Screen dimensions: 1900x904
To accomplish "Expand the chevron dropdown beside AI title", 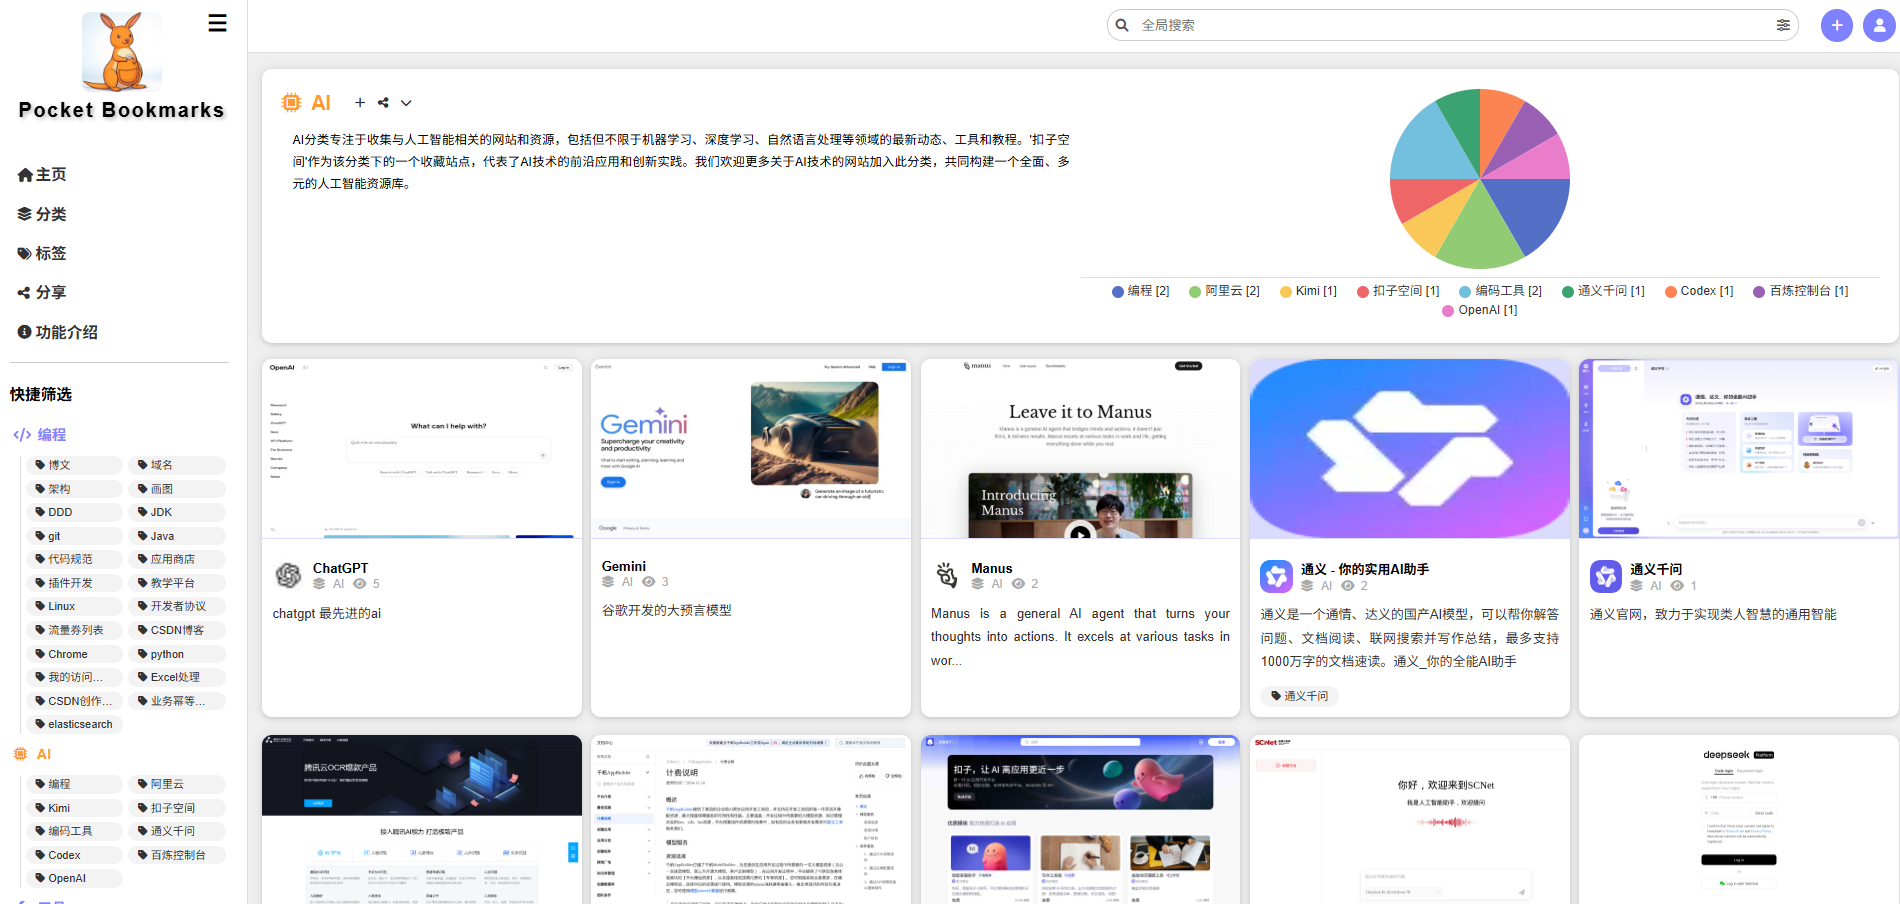I will tap(406, 103).
